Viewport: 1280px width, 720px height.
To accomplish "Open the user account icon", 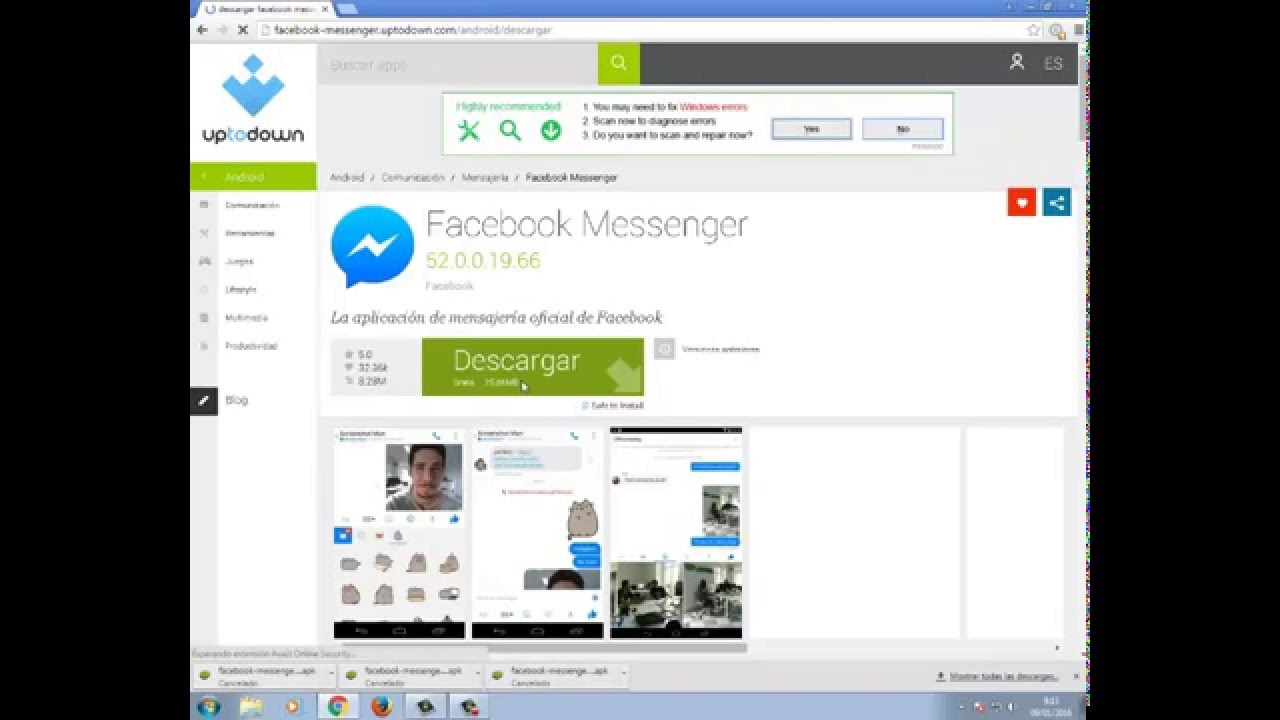I will (1017, 62).
